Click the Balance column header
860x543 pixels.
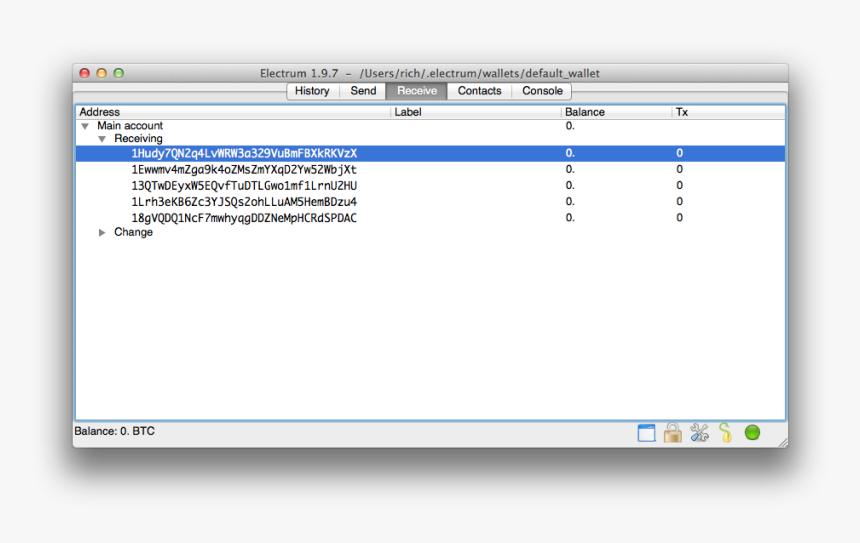click(616, 112)
